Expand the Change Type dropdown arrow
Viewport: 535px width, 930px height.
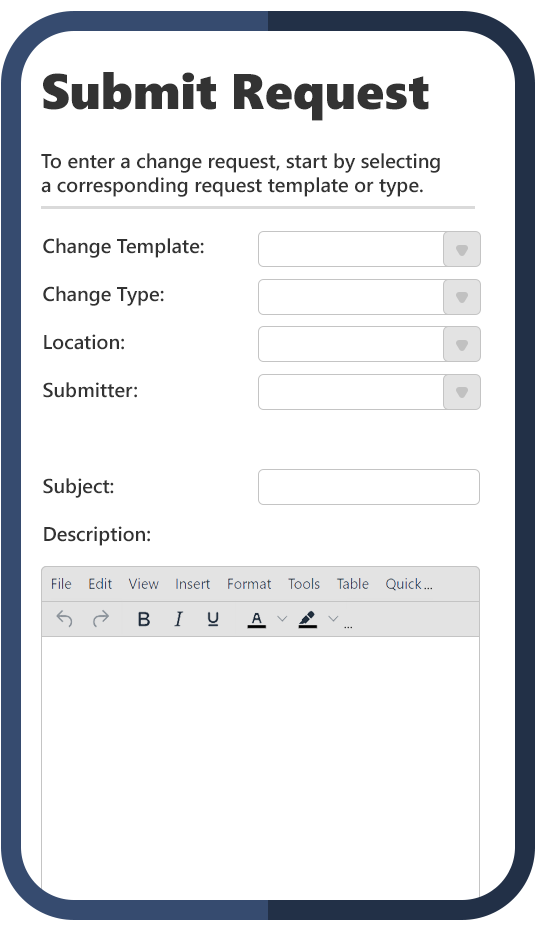pyautogui.click(x=461, y=297)
